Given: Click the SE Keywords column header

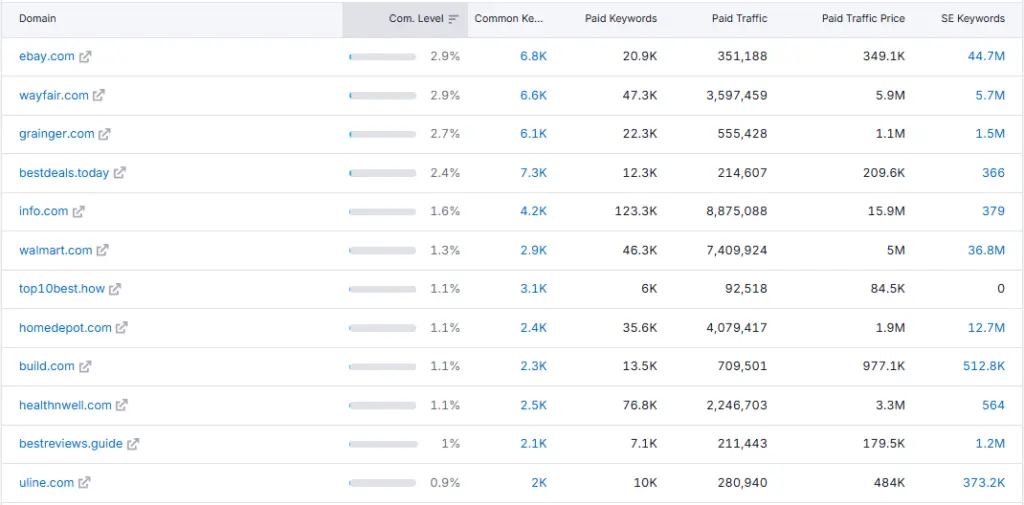Looking at the screenshot, I should (x=972, y=19).
